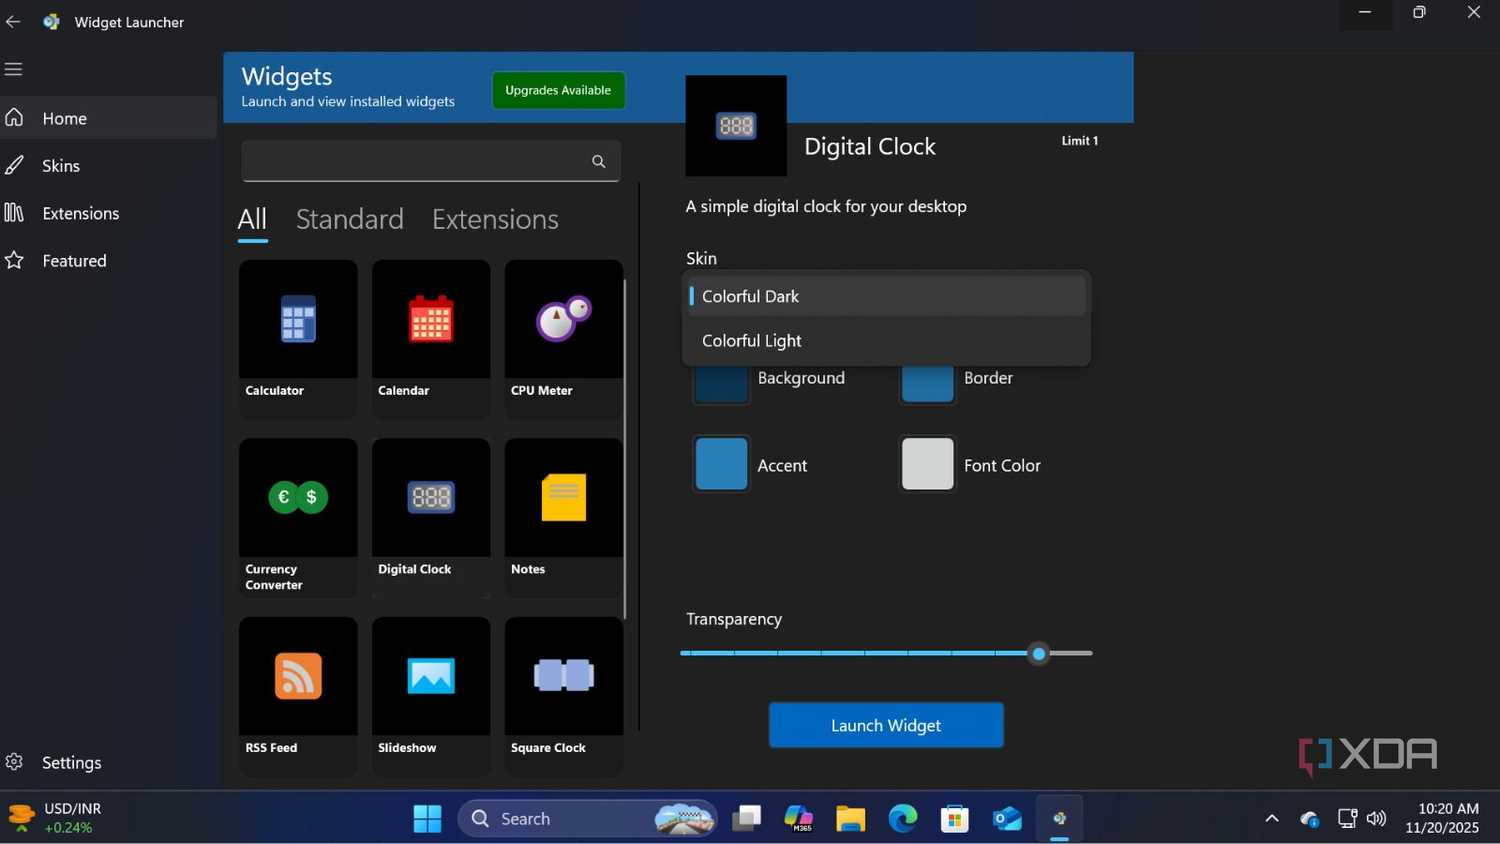1500x844 pixels.
Task: Launch Microsoft Edge from the taskbar
Action: (903, 818)
